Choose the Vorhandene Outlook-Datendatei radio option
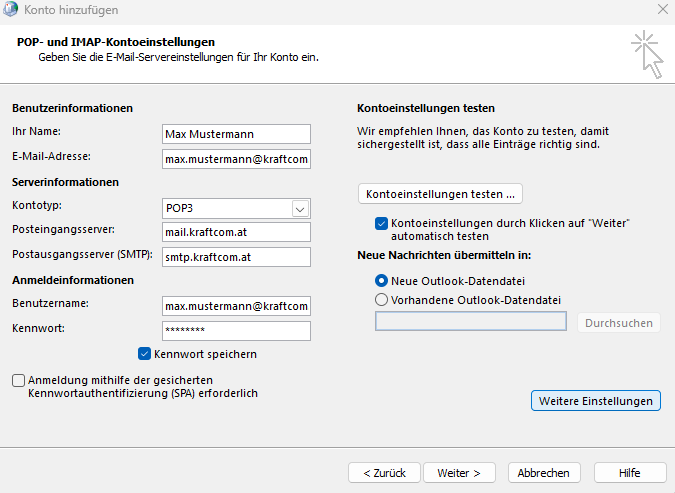 (x=381, y=299)
